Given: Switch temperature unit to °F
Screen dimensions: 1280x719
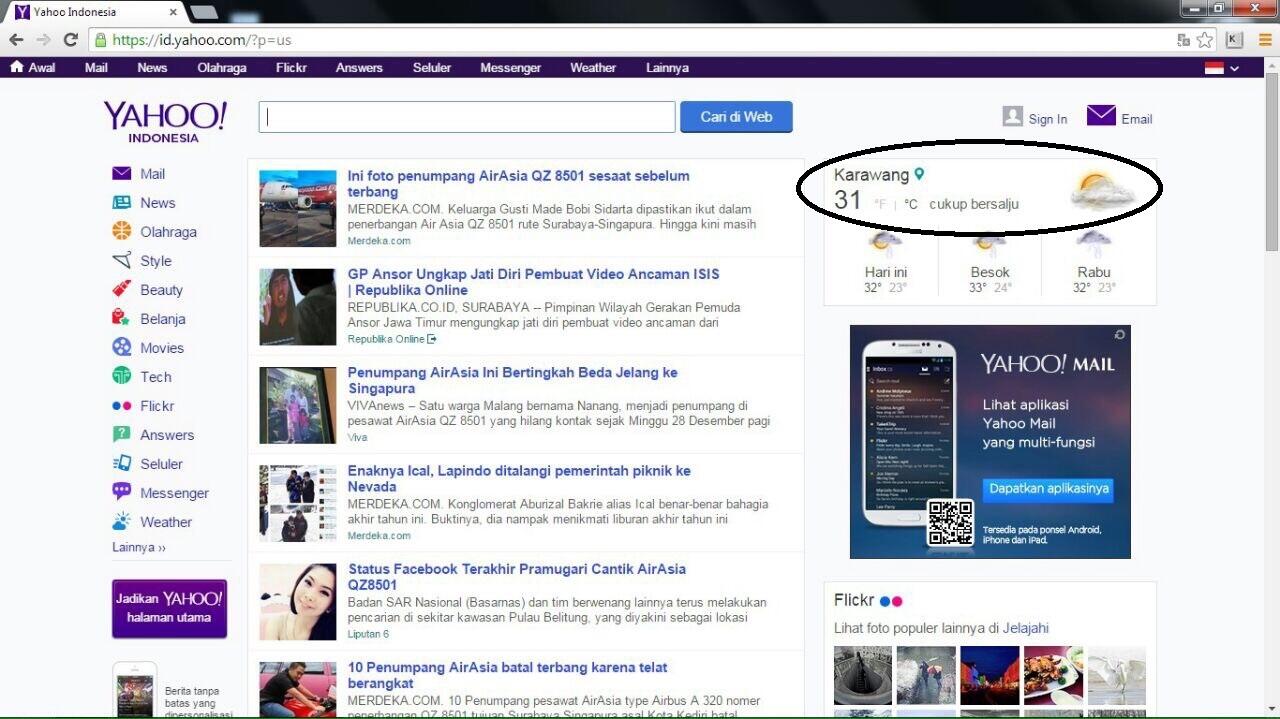Looking at the screenshot, I should pyautogui.click(x=880, y=204).
